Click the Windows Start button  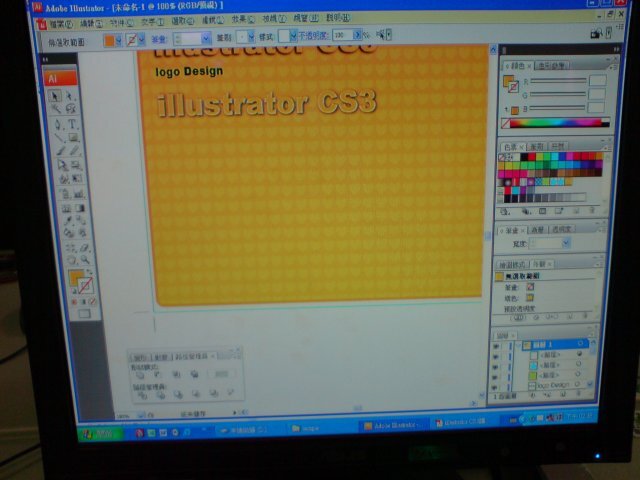tap(99, 433)
